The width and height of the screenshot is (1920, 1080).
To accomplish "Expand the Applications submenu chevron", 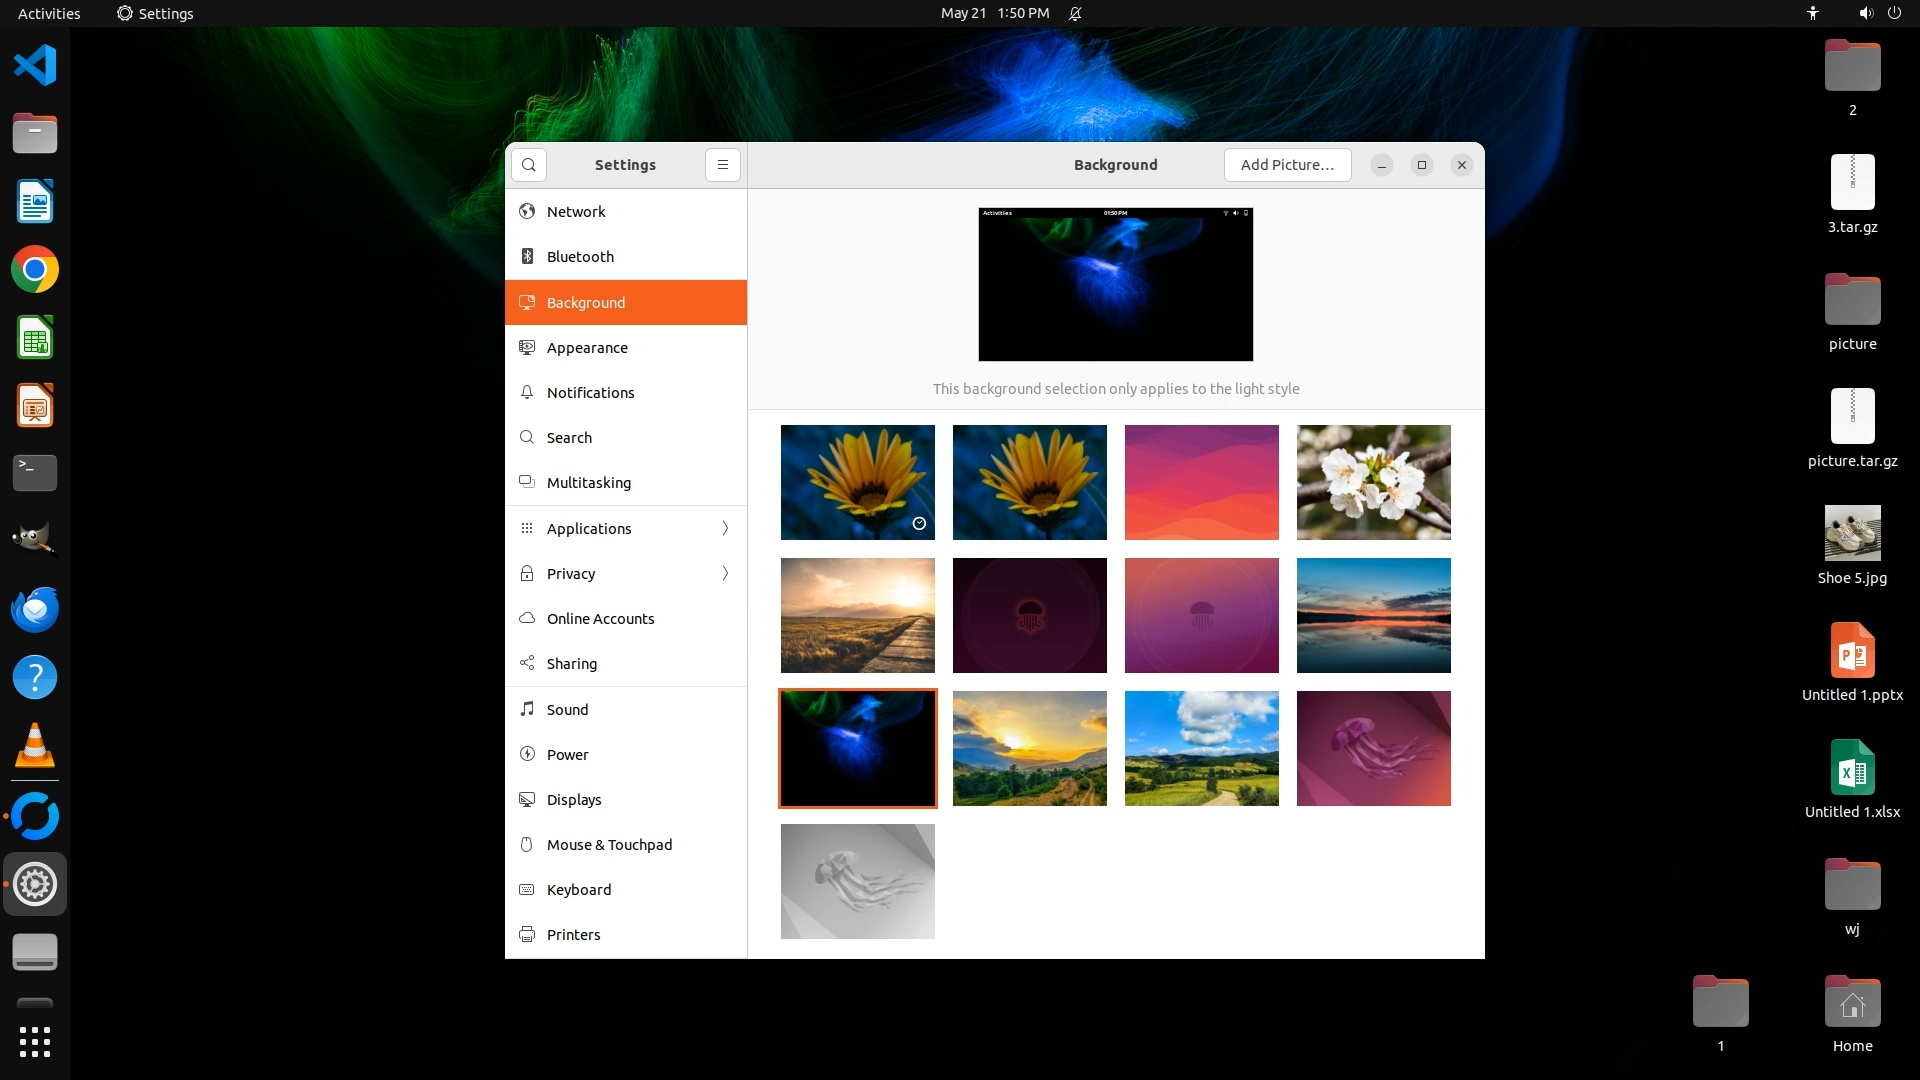I will click(725, 528).
